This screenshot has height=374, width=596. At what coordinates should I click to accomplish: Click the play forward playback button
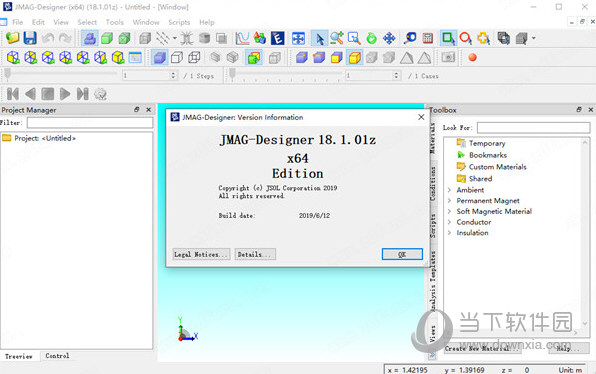coord(65,94)
